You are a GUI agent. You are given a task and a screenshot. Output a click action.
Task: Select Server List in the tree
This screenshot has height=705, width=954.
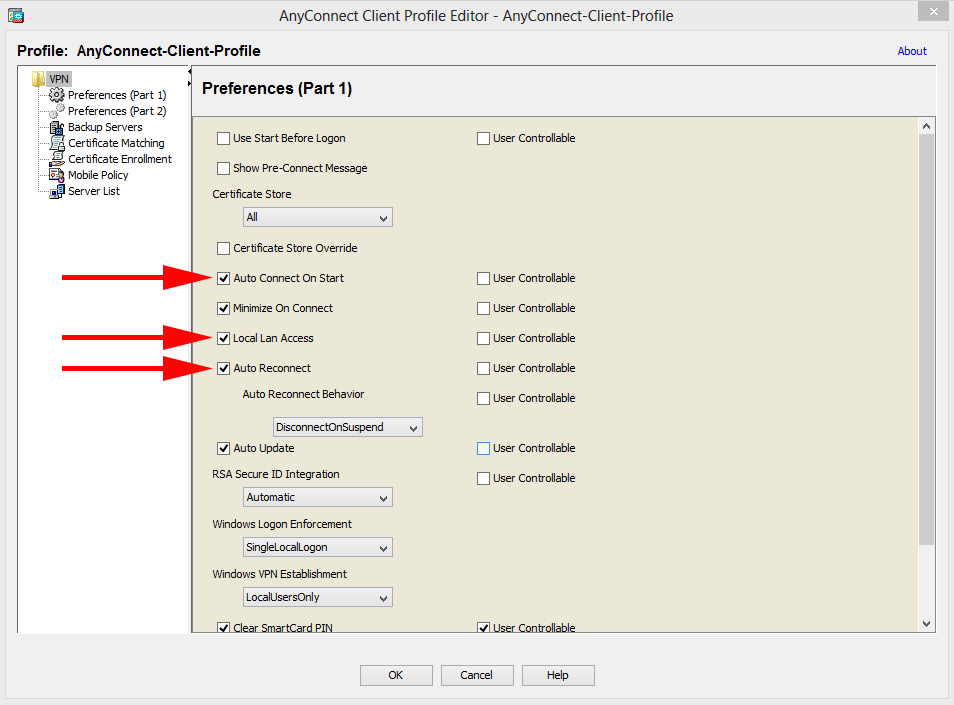coord(94,191)
